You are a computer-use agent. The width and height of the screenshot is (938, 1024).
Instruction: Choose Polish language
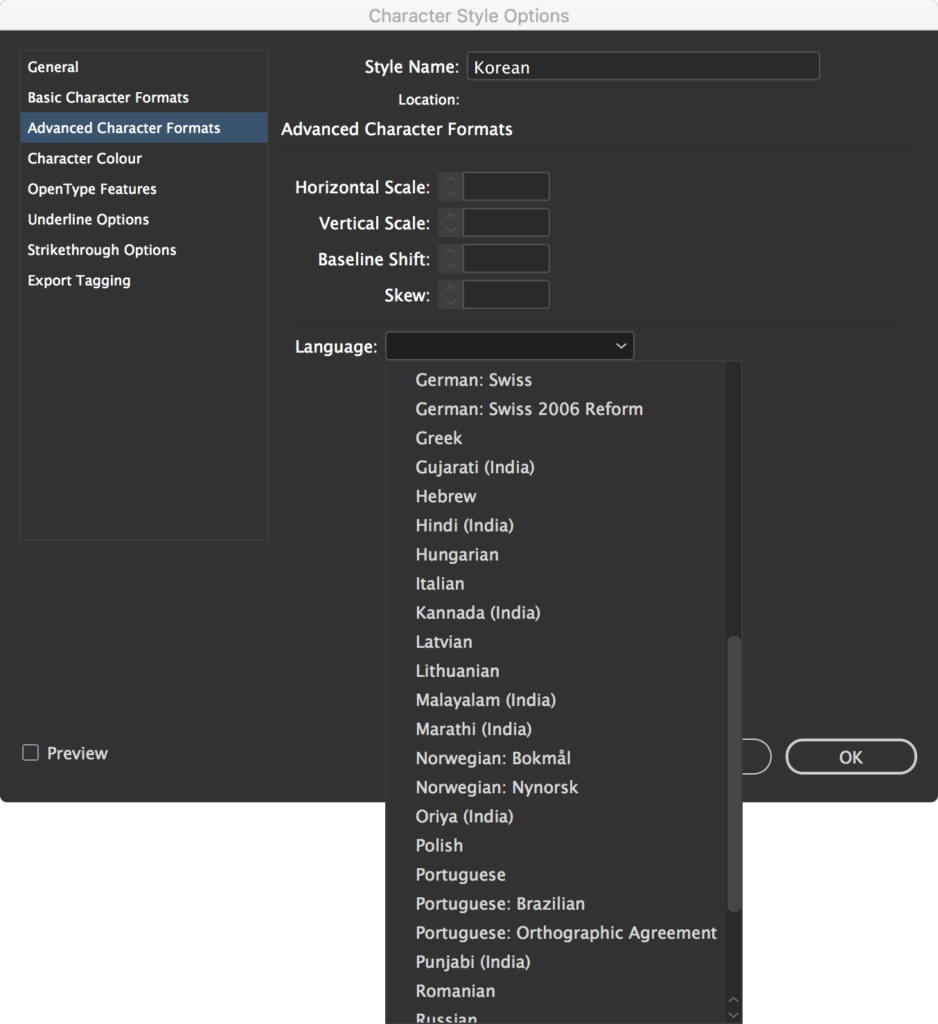[556, 845]
